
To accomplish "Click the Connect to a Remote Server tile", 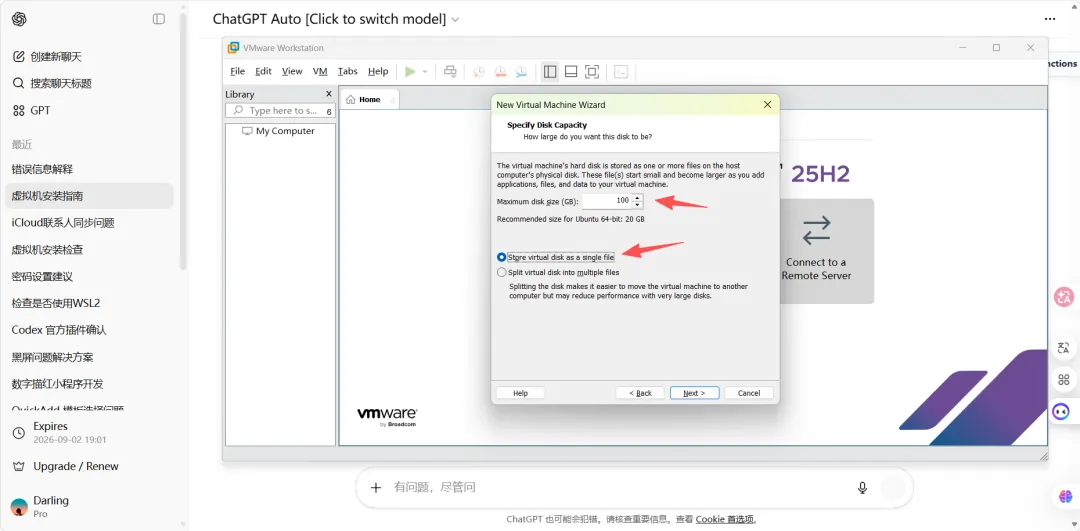I will (x=827, y=251).
